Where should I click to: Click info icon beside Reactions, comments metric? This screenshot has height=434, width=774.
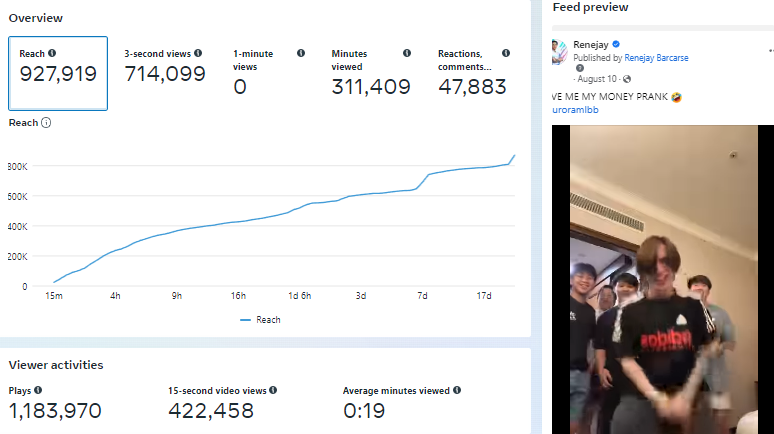coord(506,53)
